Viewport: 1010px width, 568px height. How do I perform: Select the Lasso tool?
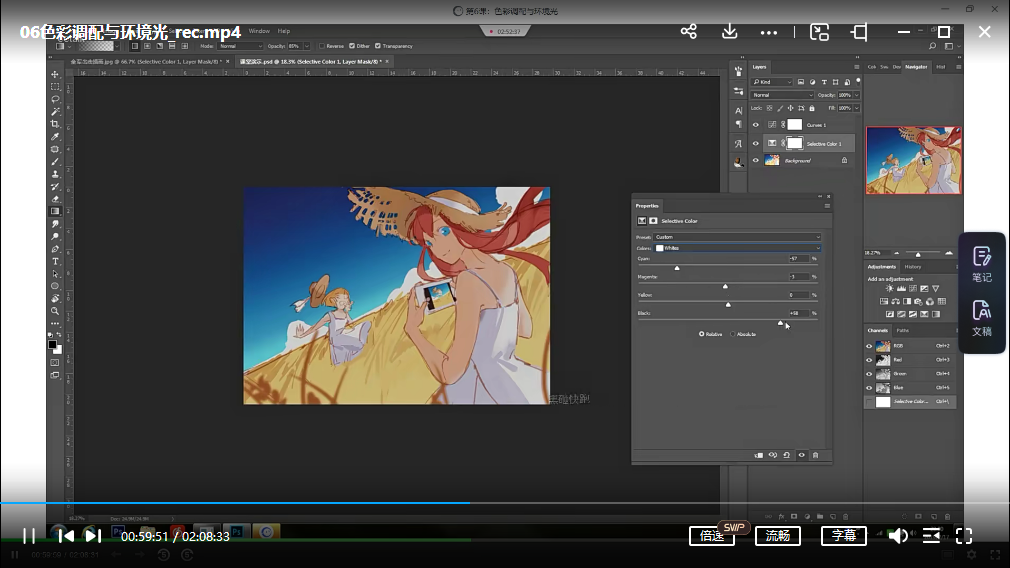click(55, 99)
